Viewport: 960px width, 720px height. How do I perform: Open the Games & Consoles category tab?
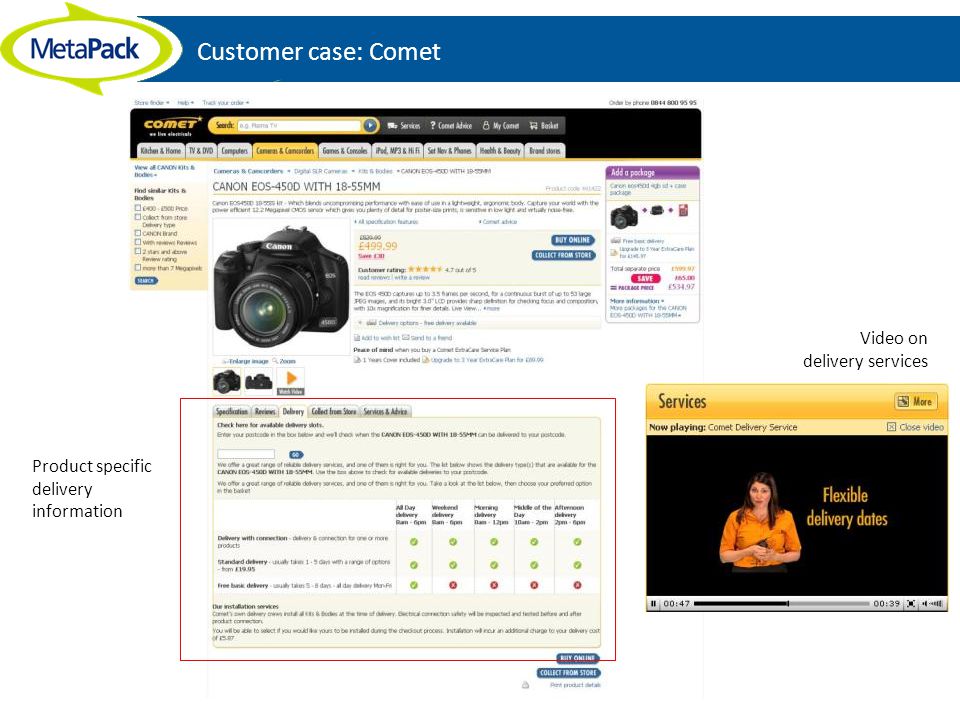(x=345, y=151)
